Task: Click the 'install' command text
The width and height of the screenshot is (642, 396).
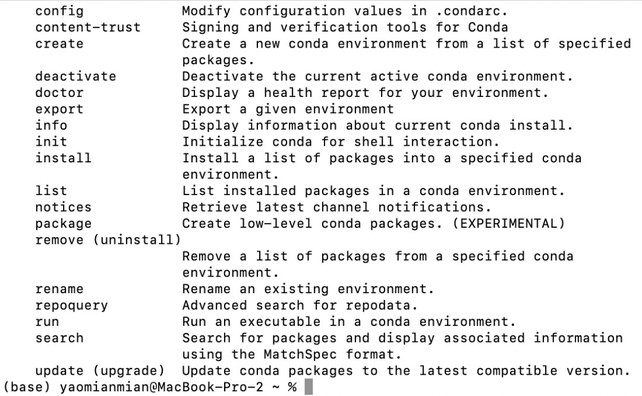Action: (x=63, y=158)
